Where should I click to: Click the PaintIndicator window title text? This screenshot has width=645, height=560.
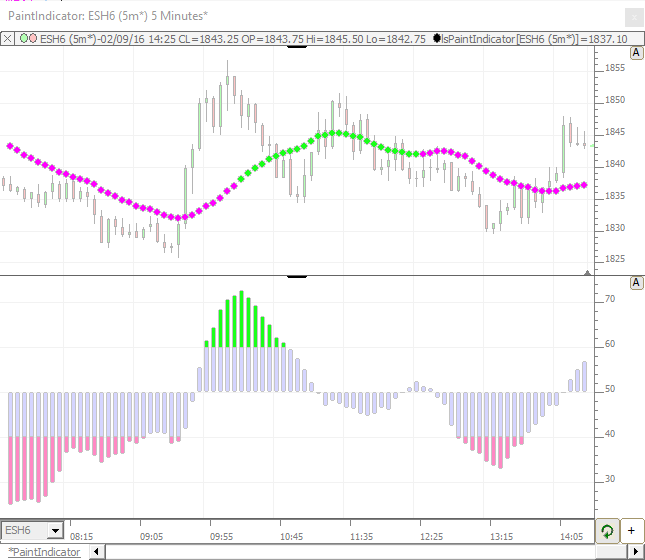click(x=108, y=16)
